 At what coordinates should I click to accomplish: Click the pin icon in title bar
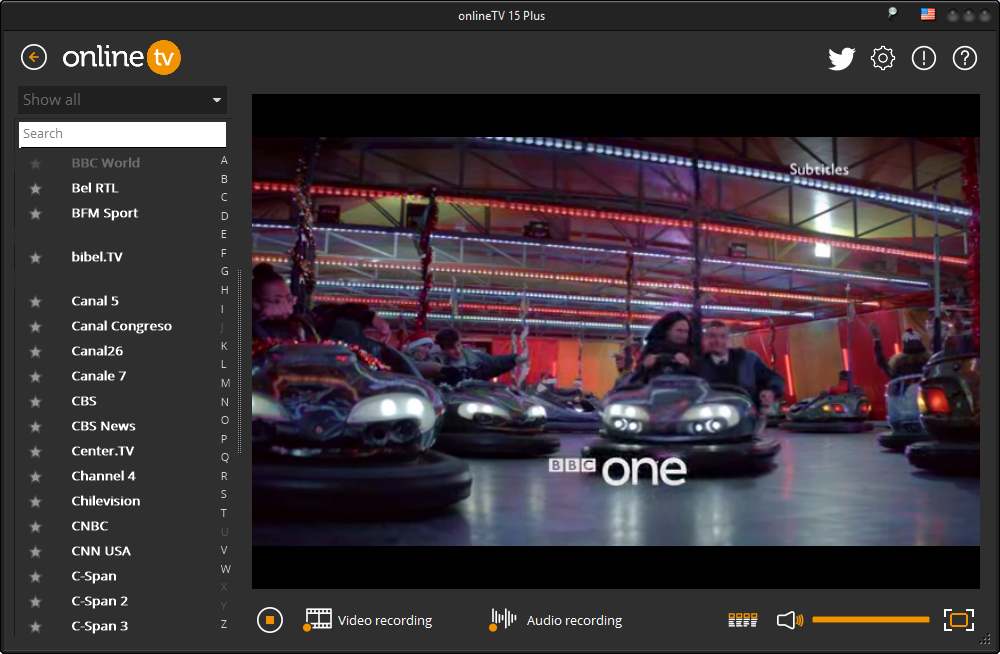click(892, 13)
